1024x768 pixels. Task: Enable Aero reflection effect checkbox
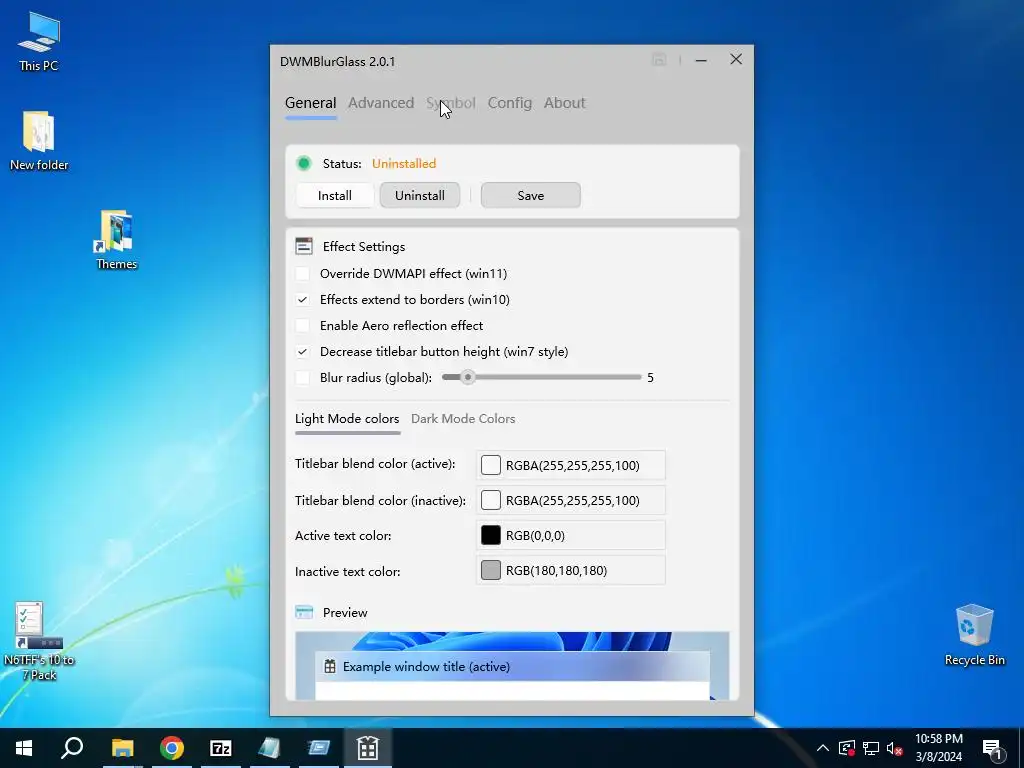pyautogui.click(x=302, y=325)
